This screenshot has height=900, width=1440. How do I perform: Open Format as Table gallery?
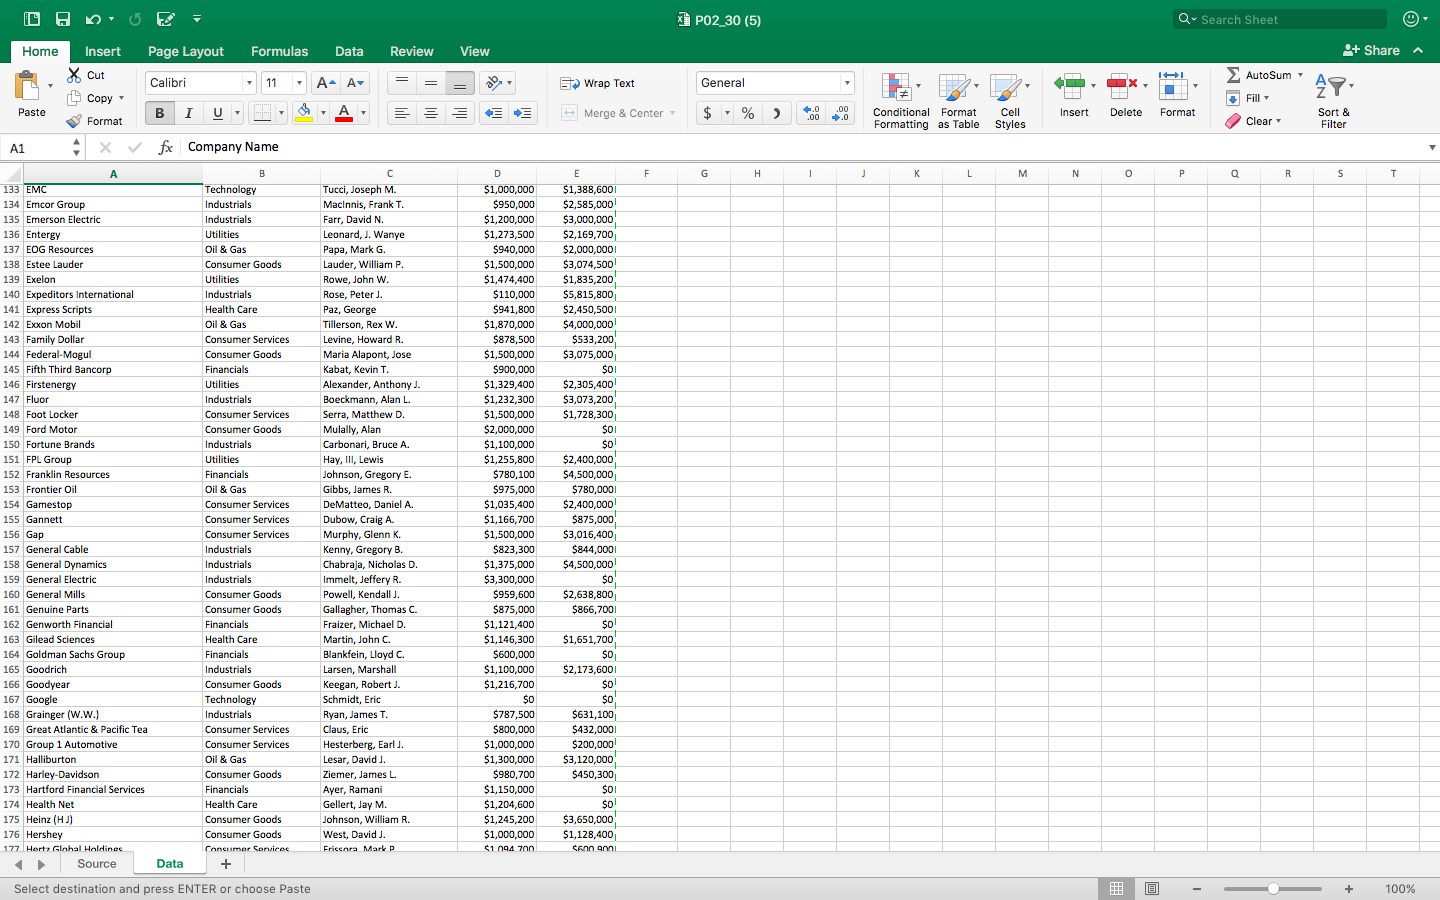959,100
